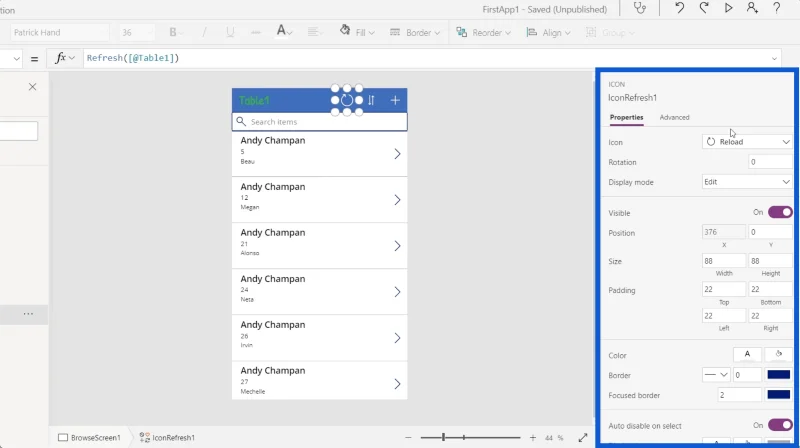Open the Icon Reload dropdown
The width and height of the screenshot is (800, 448).
pyautogui.click(x=747, y=142)
